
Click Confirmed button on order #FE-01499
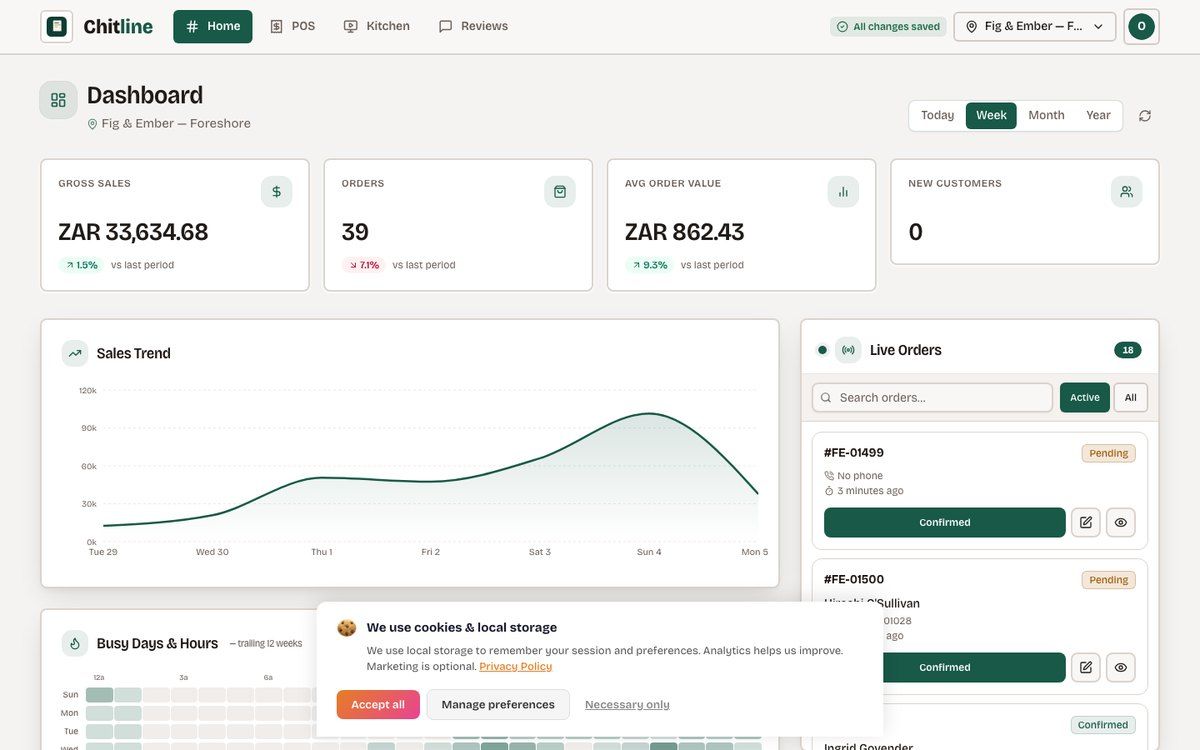(x=945, y=523)
